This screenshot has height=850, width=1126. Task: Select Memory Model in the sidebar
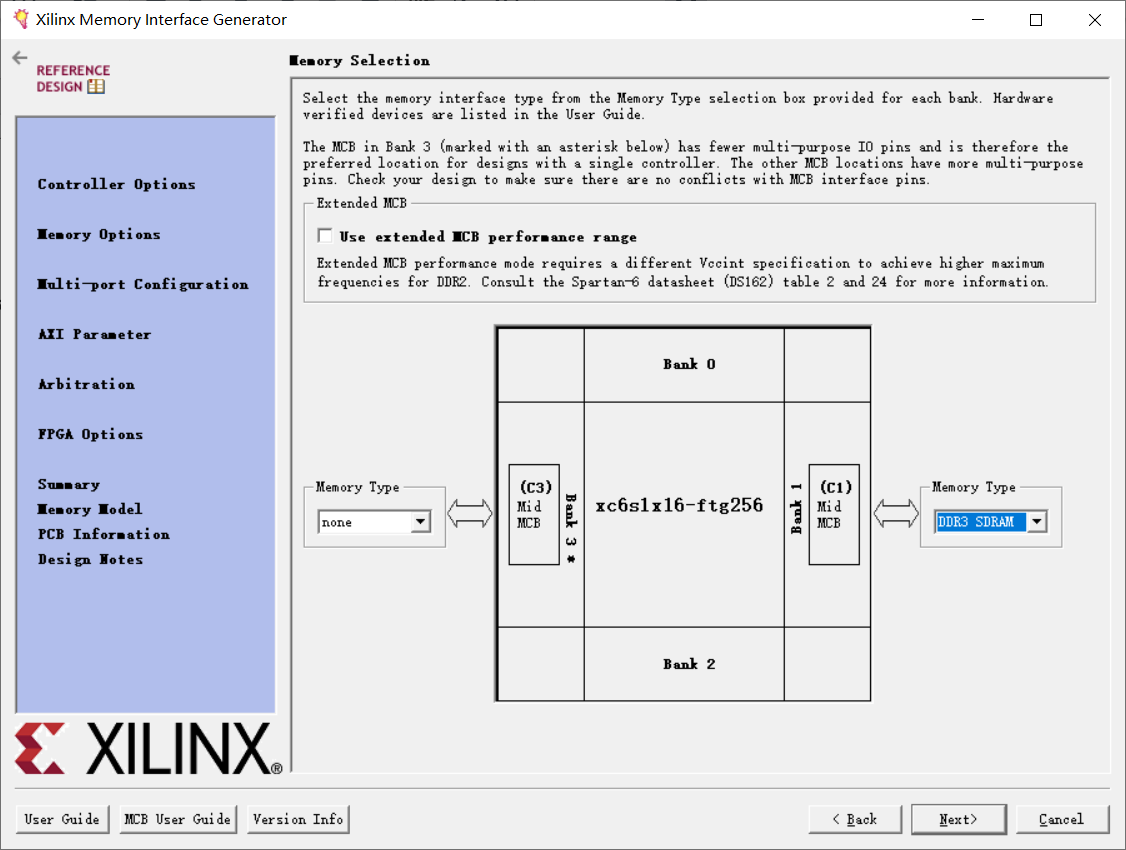[90, 510]
